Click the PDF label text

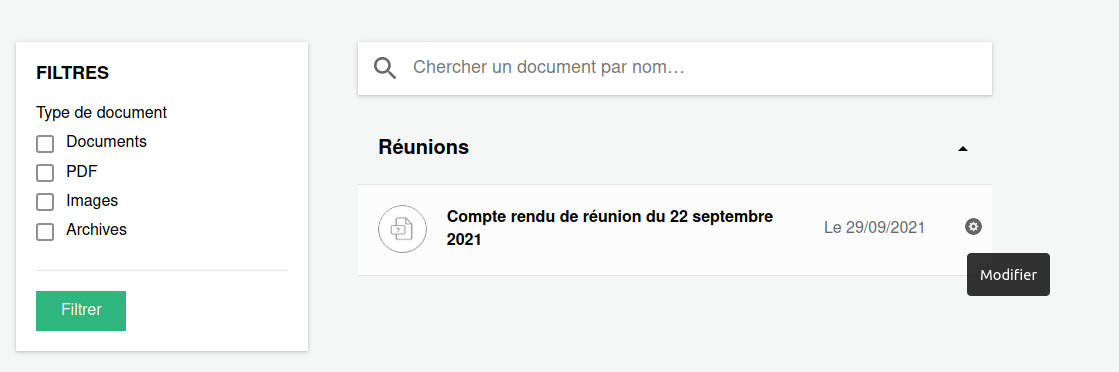coord(81,171)
